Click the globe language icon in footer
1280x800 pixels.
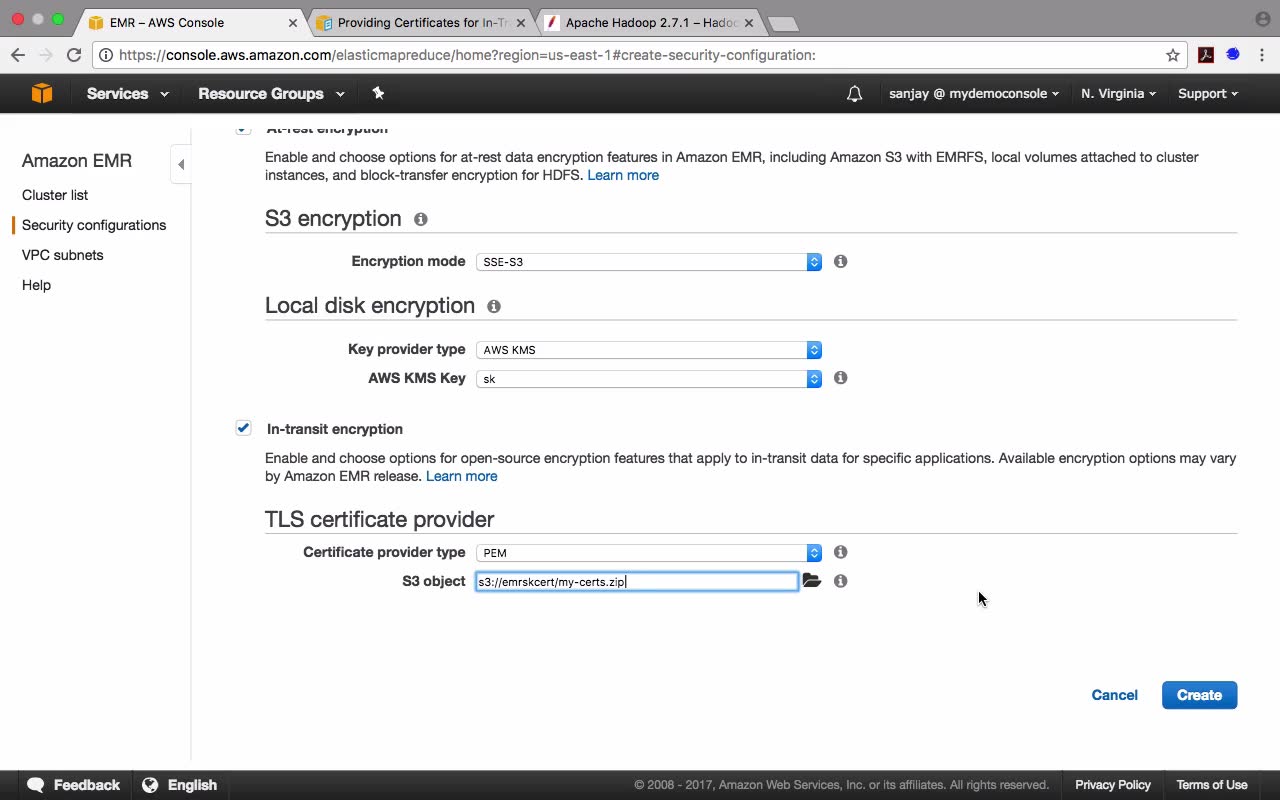(150, 785)
